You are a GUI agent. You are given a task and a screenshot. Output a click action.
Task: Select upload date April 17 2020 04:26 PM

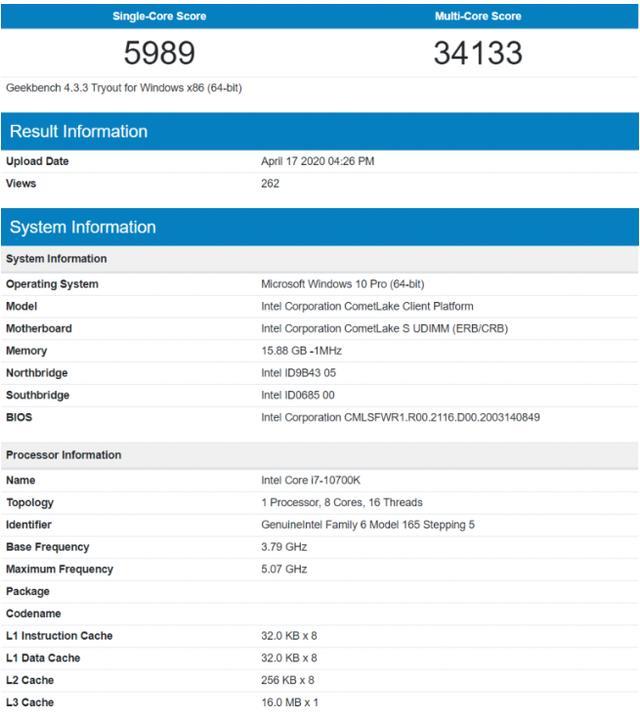tap(318, 161)
